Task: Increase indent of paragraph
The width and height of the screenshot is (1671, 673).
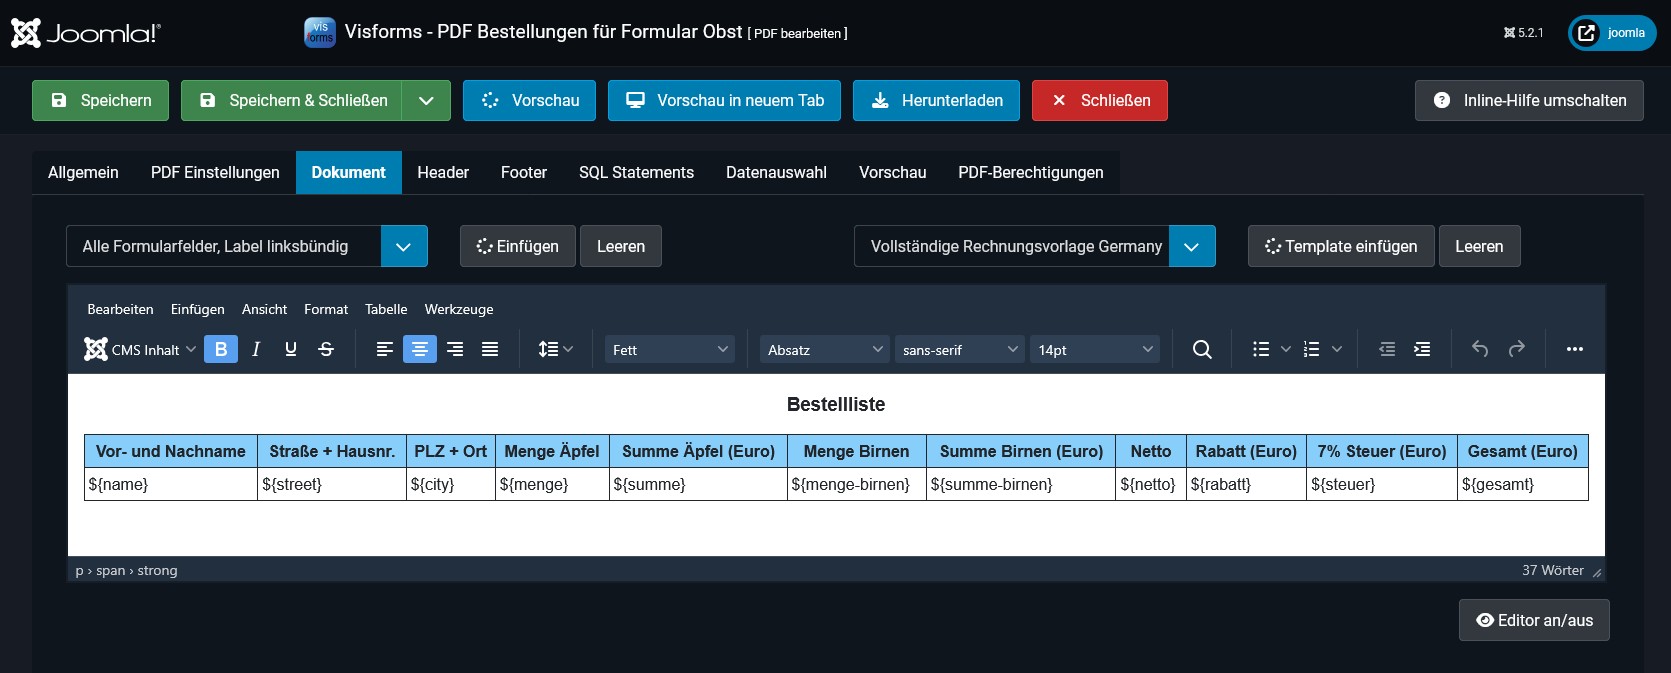Action: click(x=1422, y=349)
